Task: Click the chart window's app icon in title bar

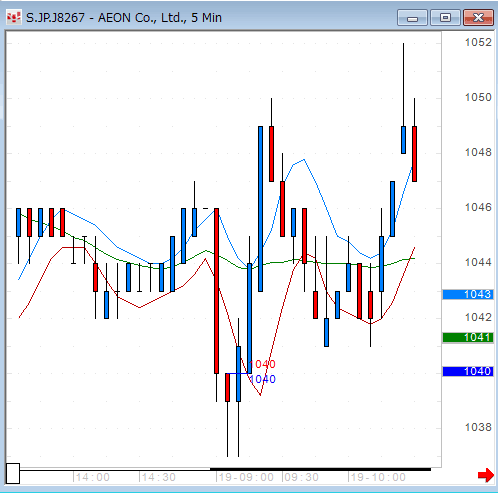Action: (14, 17)
